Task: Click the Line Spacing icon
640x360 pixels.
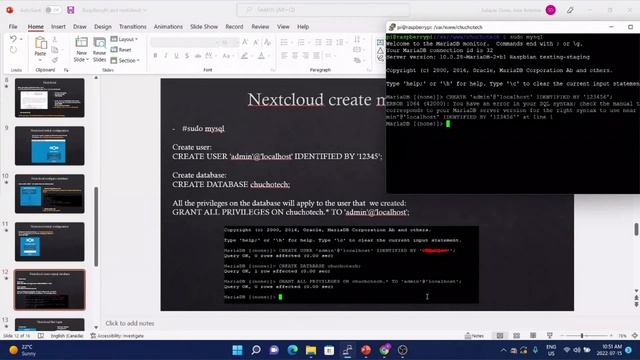Action: [x=341, y=42]
